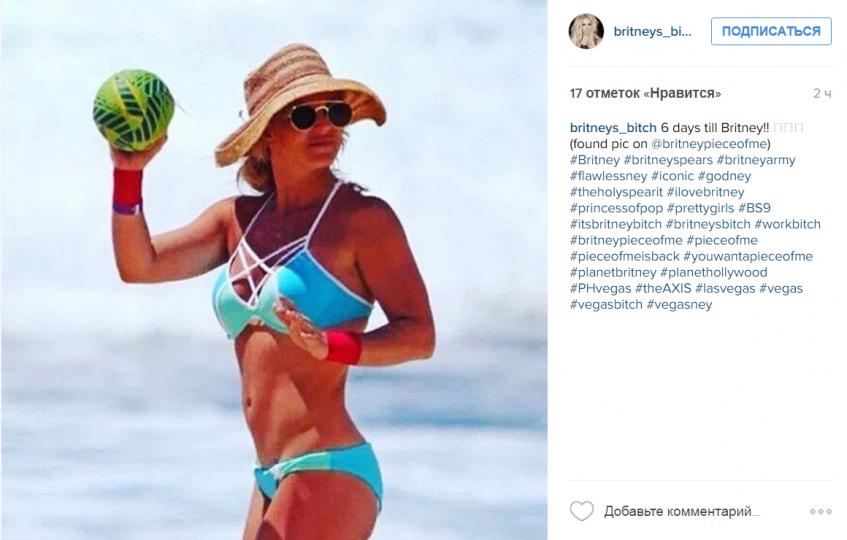Image resolution: width=847 pixels, height=540 pixels.
Task: Open the @britneypieceofme mention link
Action: (709, 144)
